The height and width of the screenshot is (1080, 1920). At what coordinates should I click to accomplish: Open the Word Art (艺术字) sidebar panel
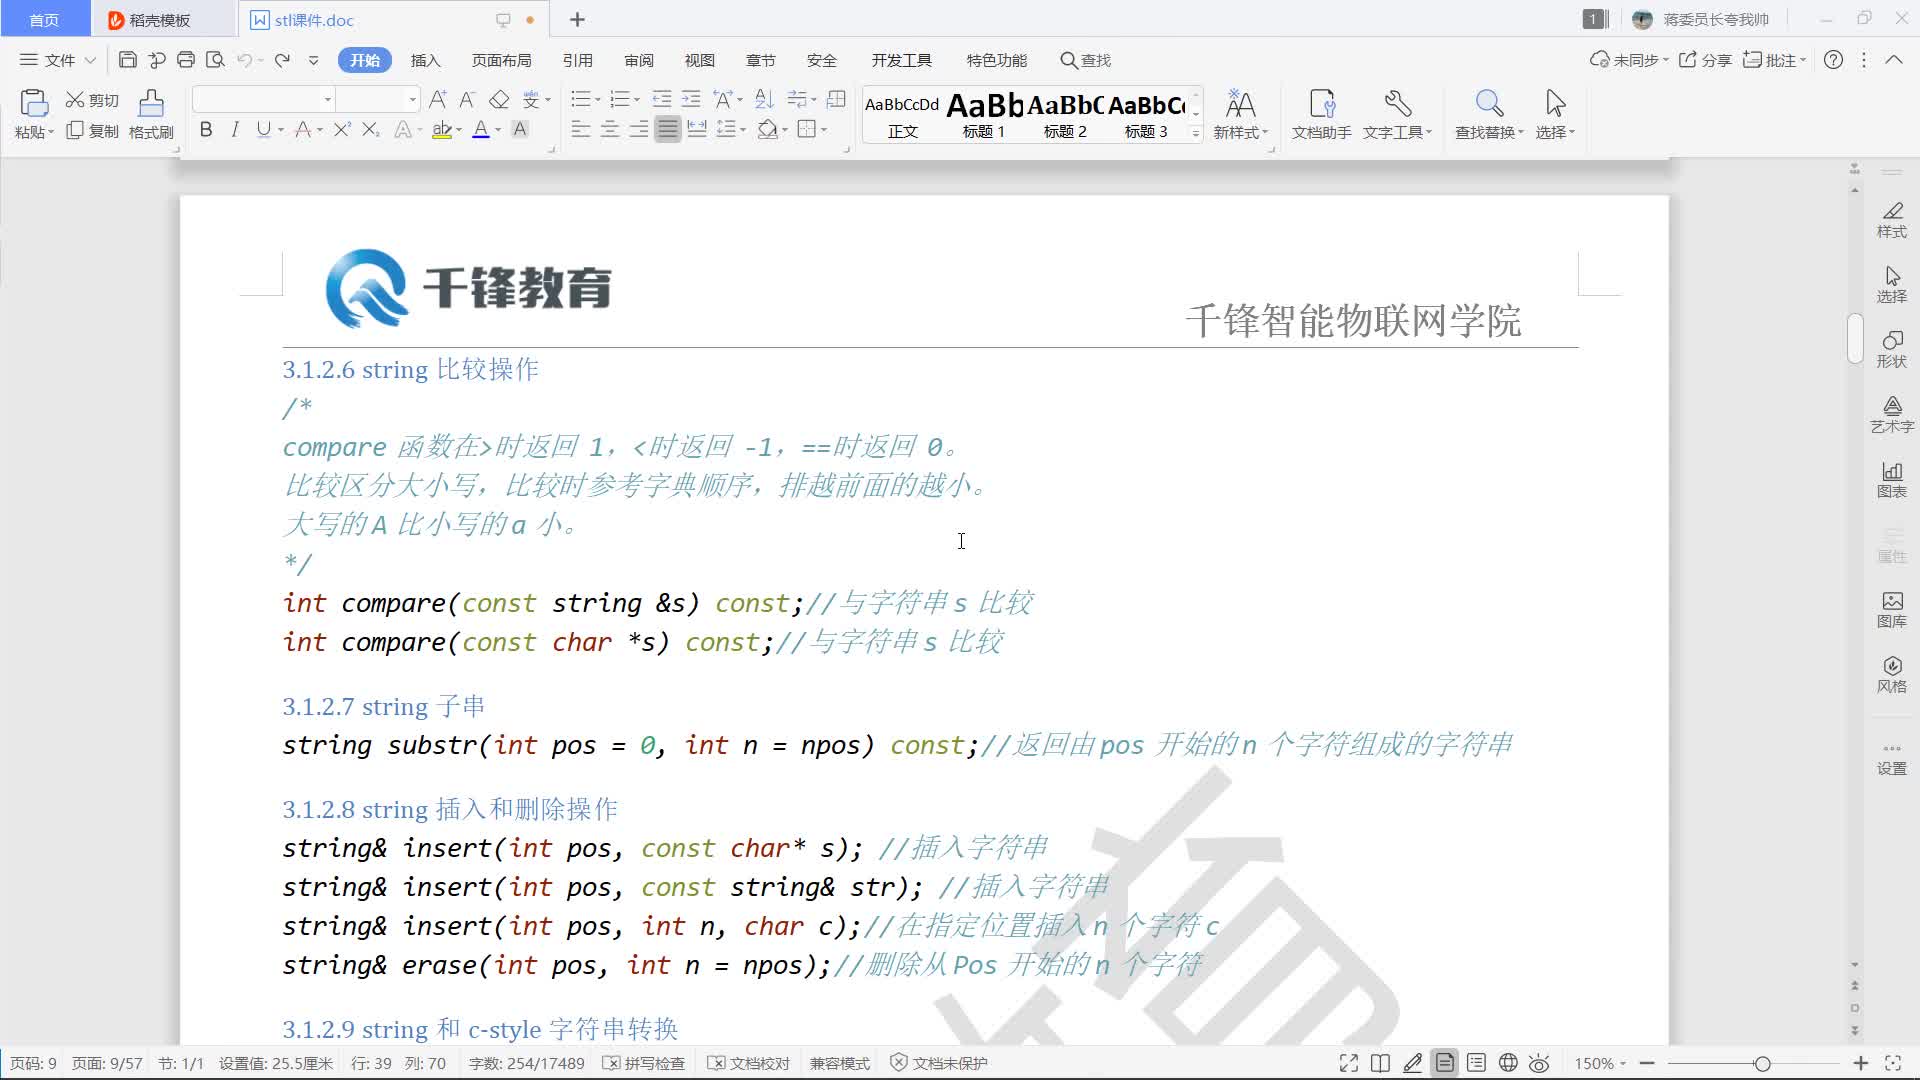tap(1891, 415)
